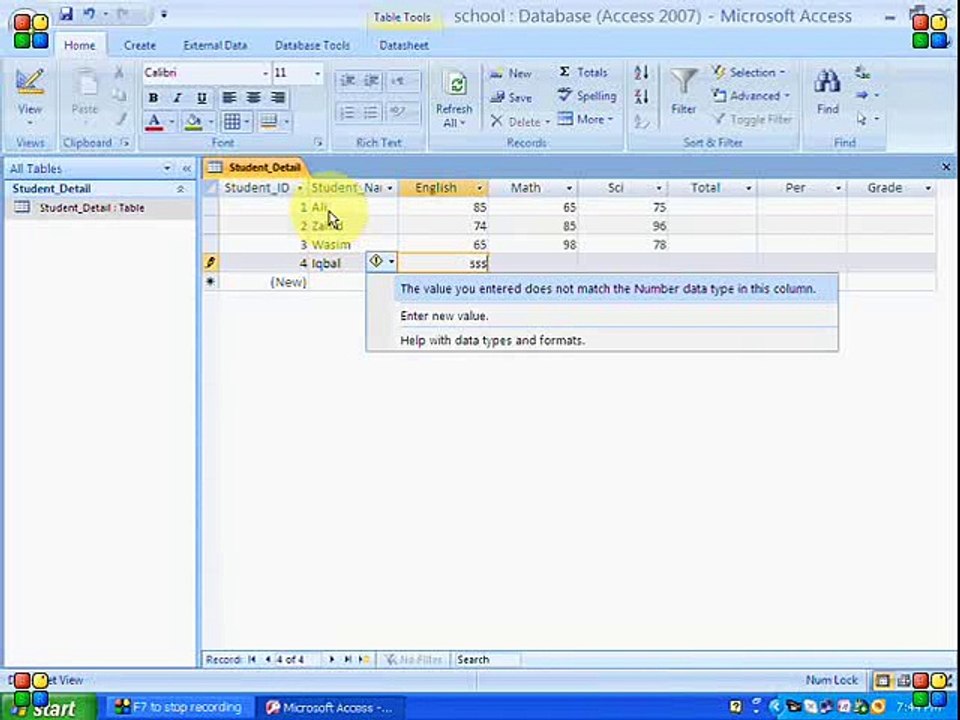Click the Refresh All button
960x720 pixels.
click(454, 100)
